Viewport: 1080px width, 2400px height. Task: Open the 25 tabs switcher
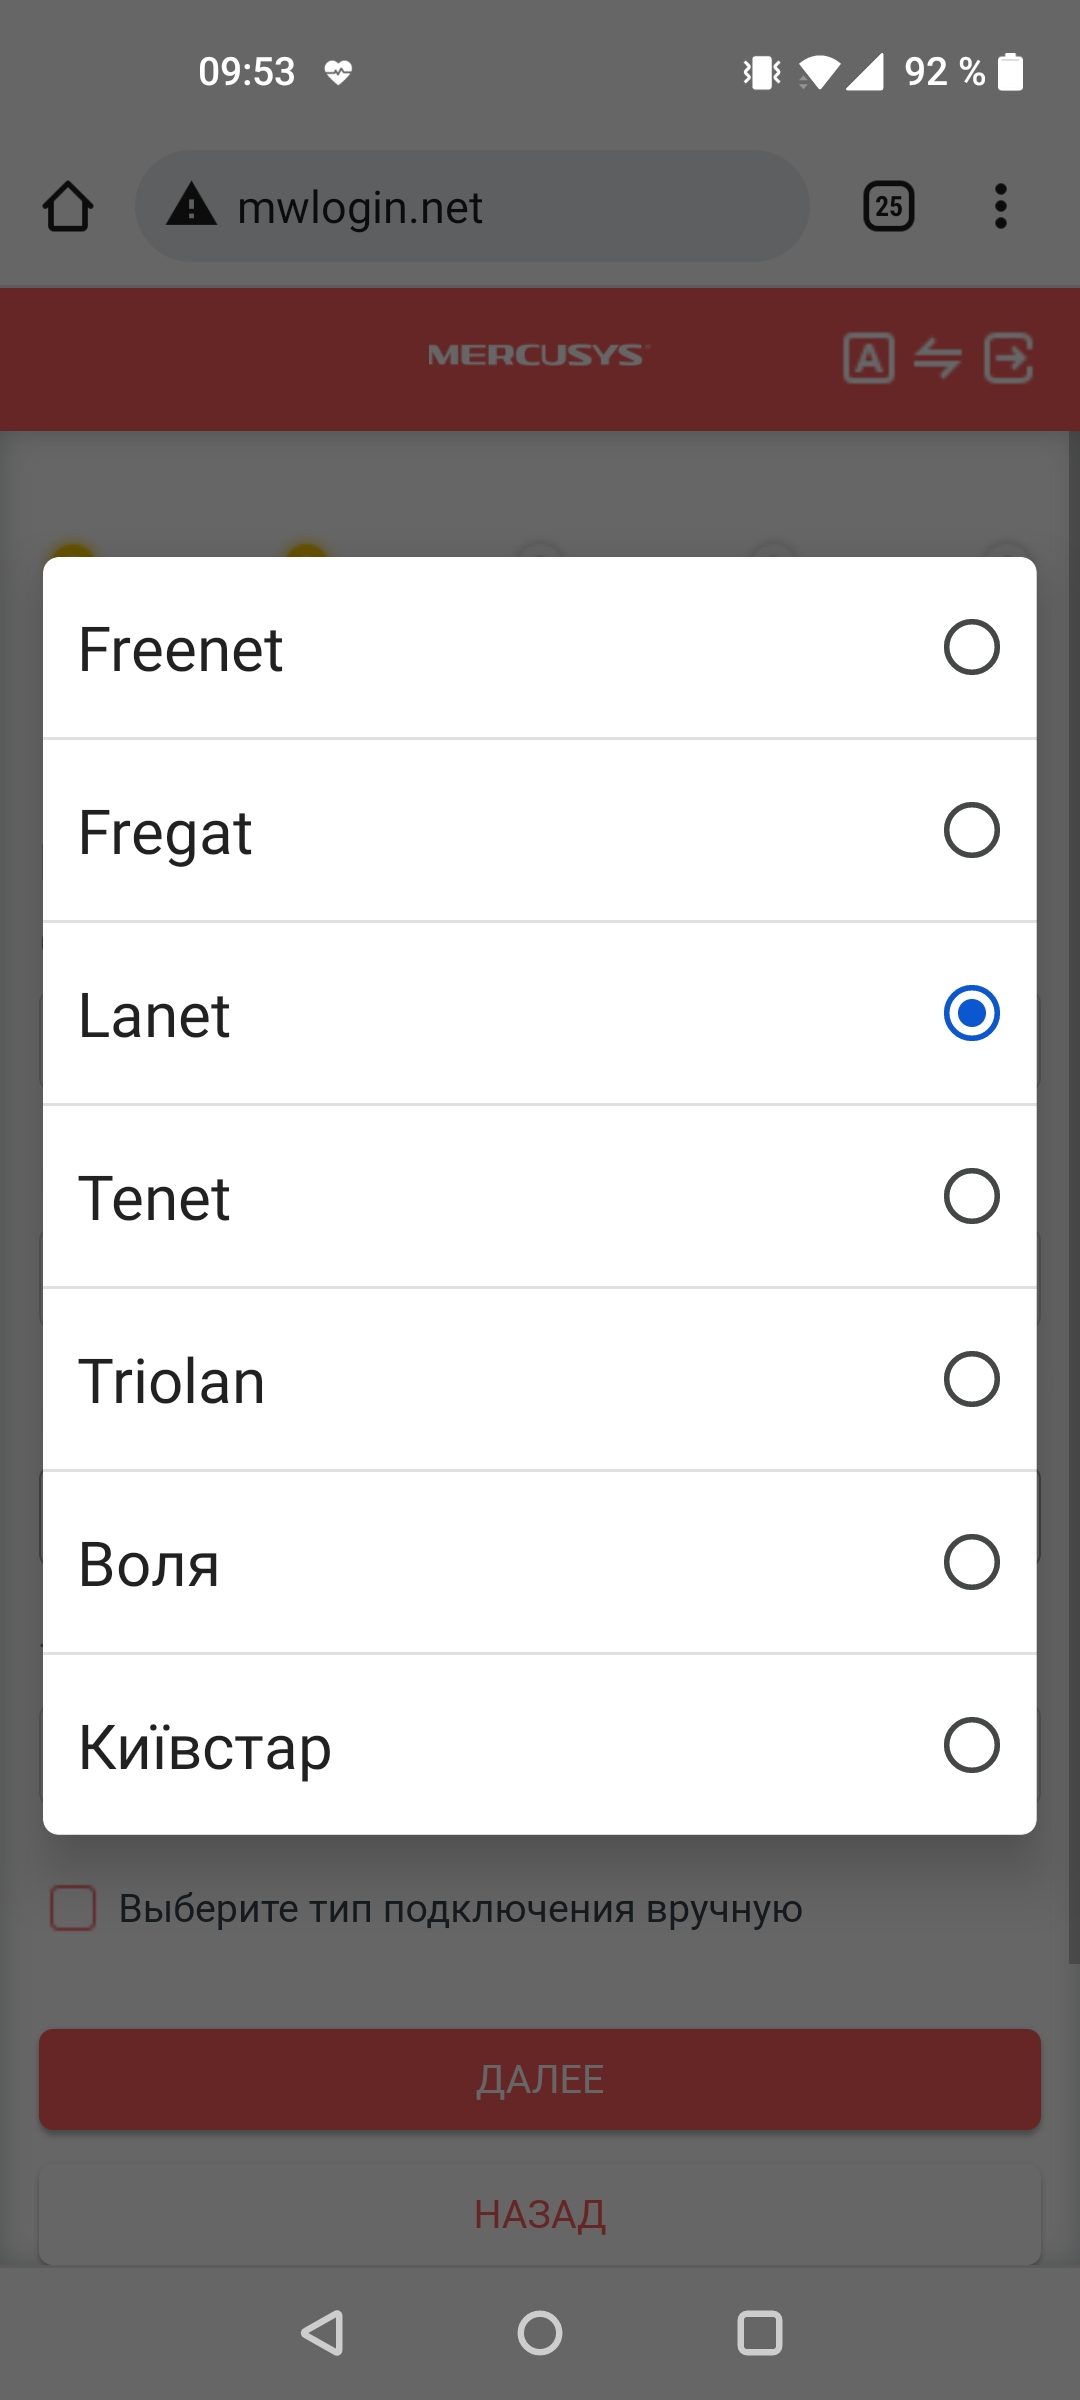888,207
